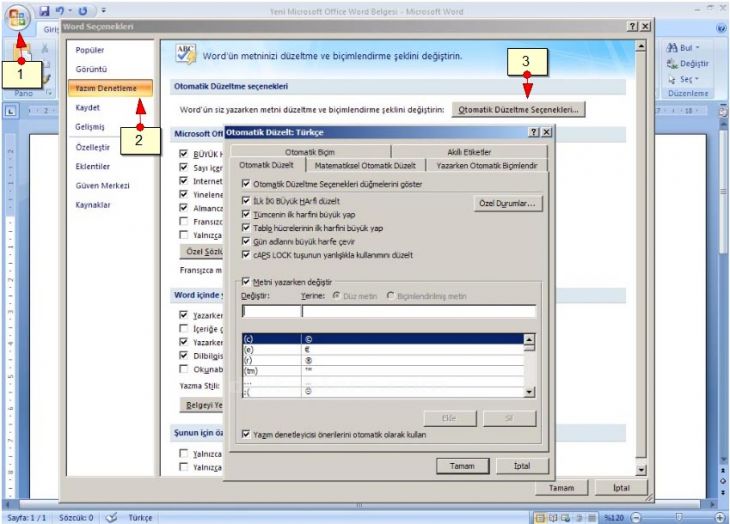730x524 pixels.
Task: Click Tamam in Word Seçenekleri dialog
Action: [561, 488]
